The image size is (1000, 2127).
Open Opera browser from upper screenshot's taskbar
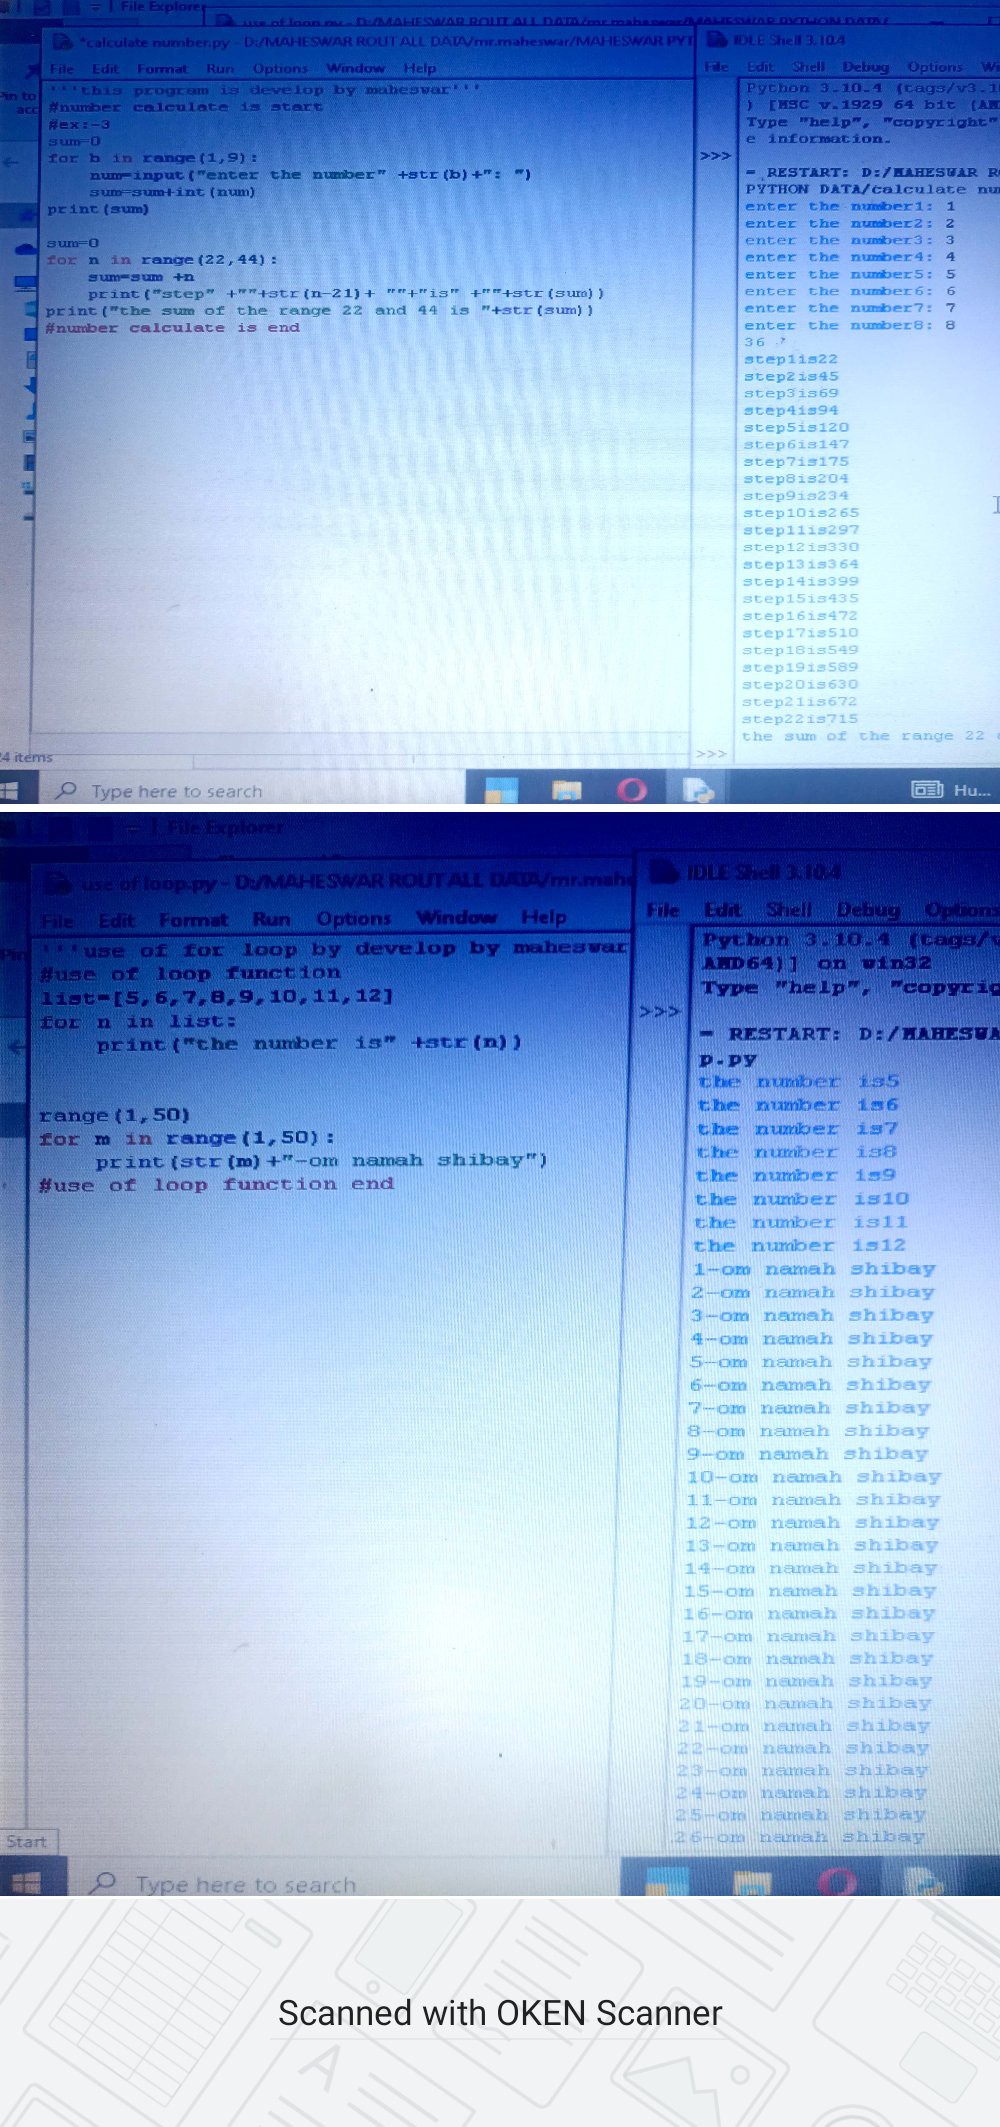[632, 790]
